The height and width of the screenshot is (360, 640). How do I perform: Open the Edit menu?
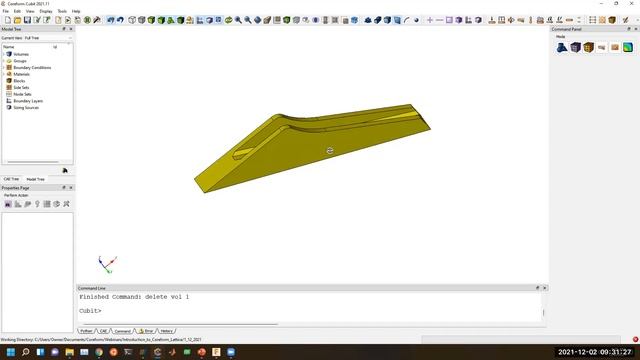17,11
